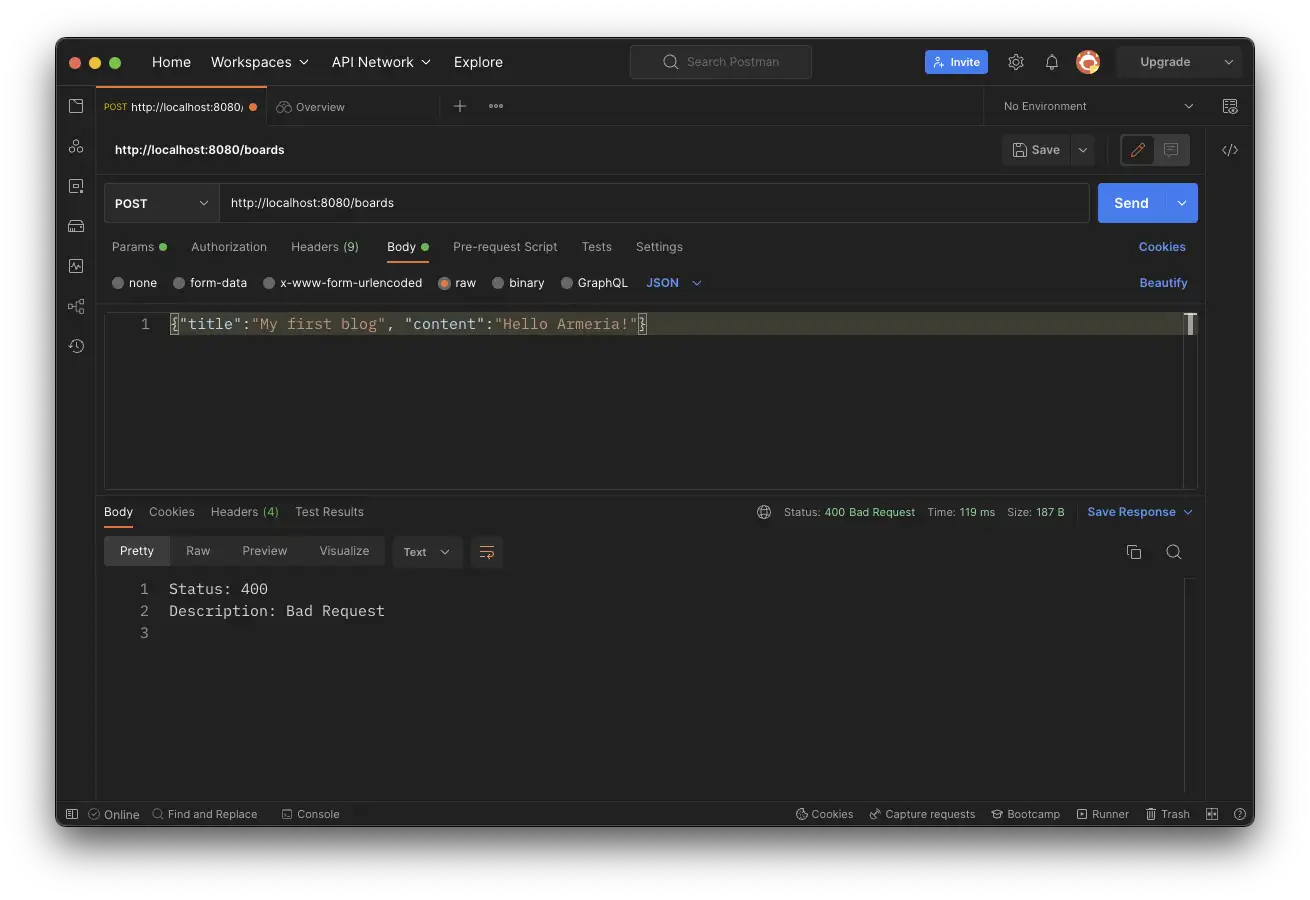The width and height of the screenshot is (1310, 900).
Task: Open the settings gear icon
Action: click(x=1016, y=62)
